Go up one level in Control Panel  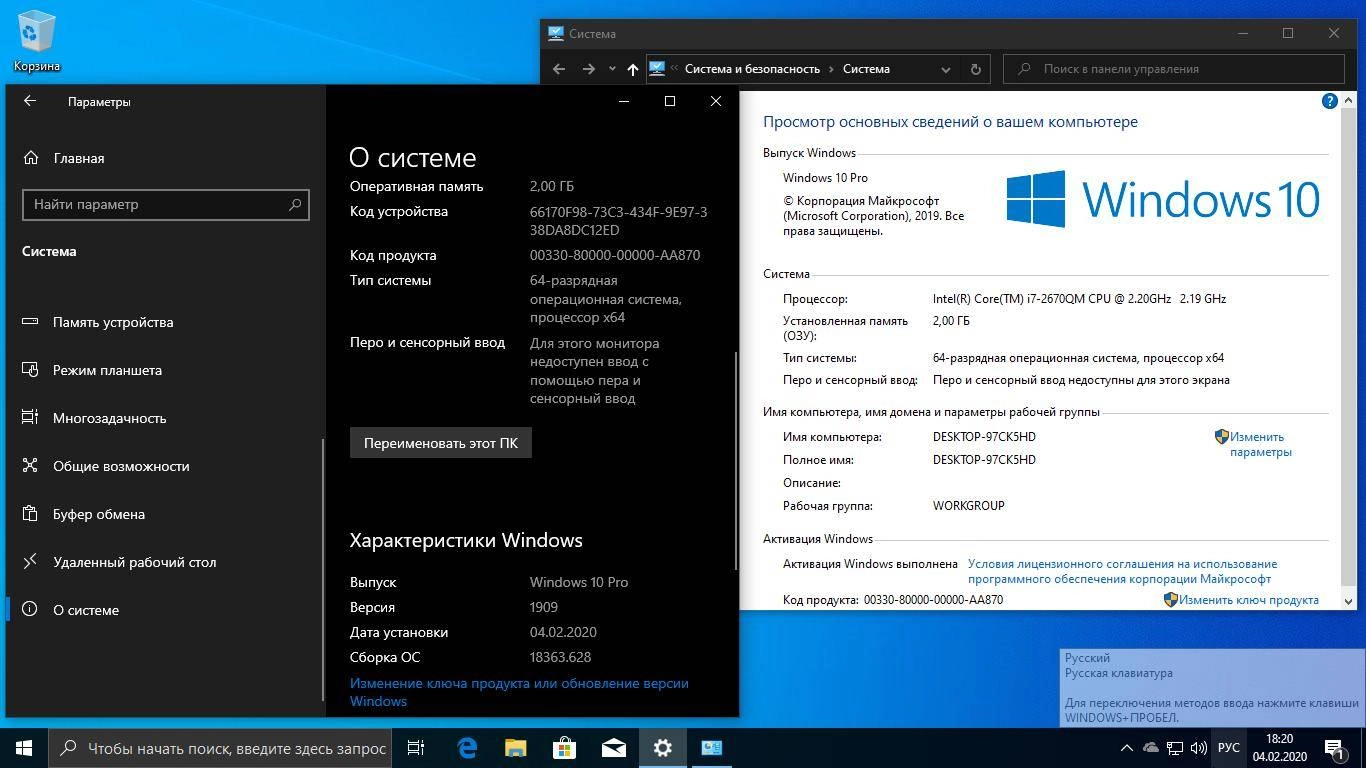[632, 69]
